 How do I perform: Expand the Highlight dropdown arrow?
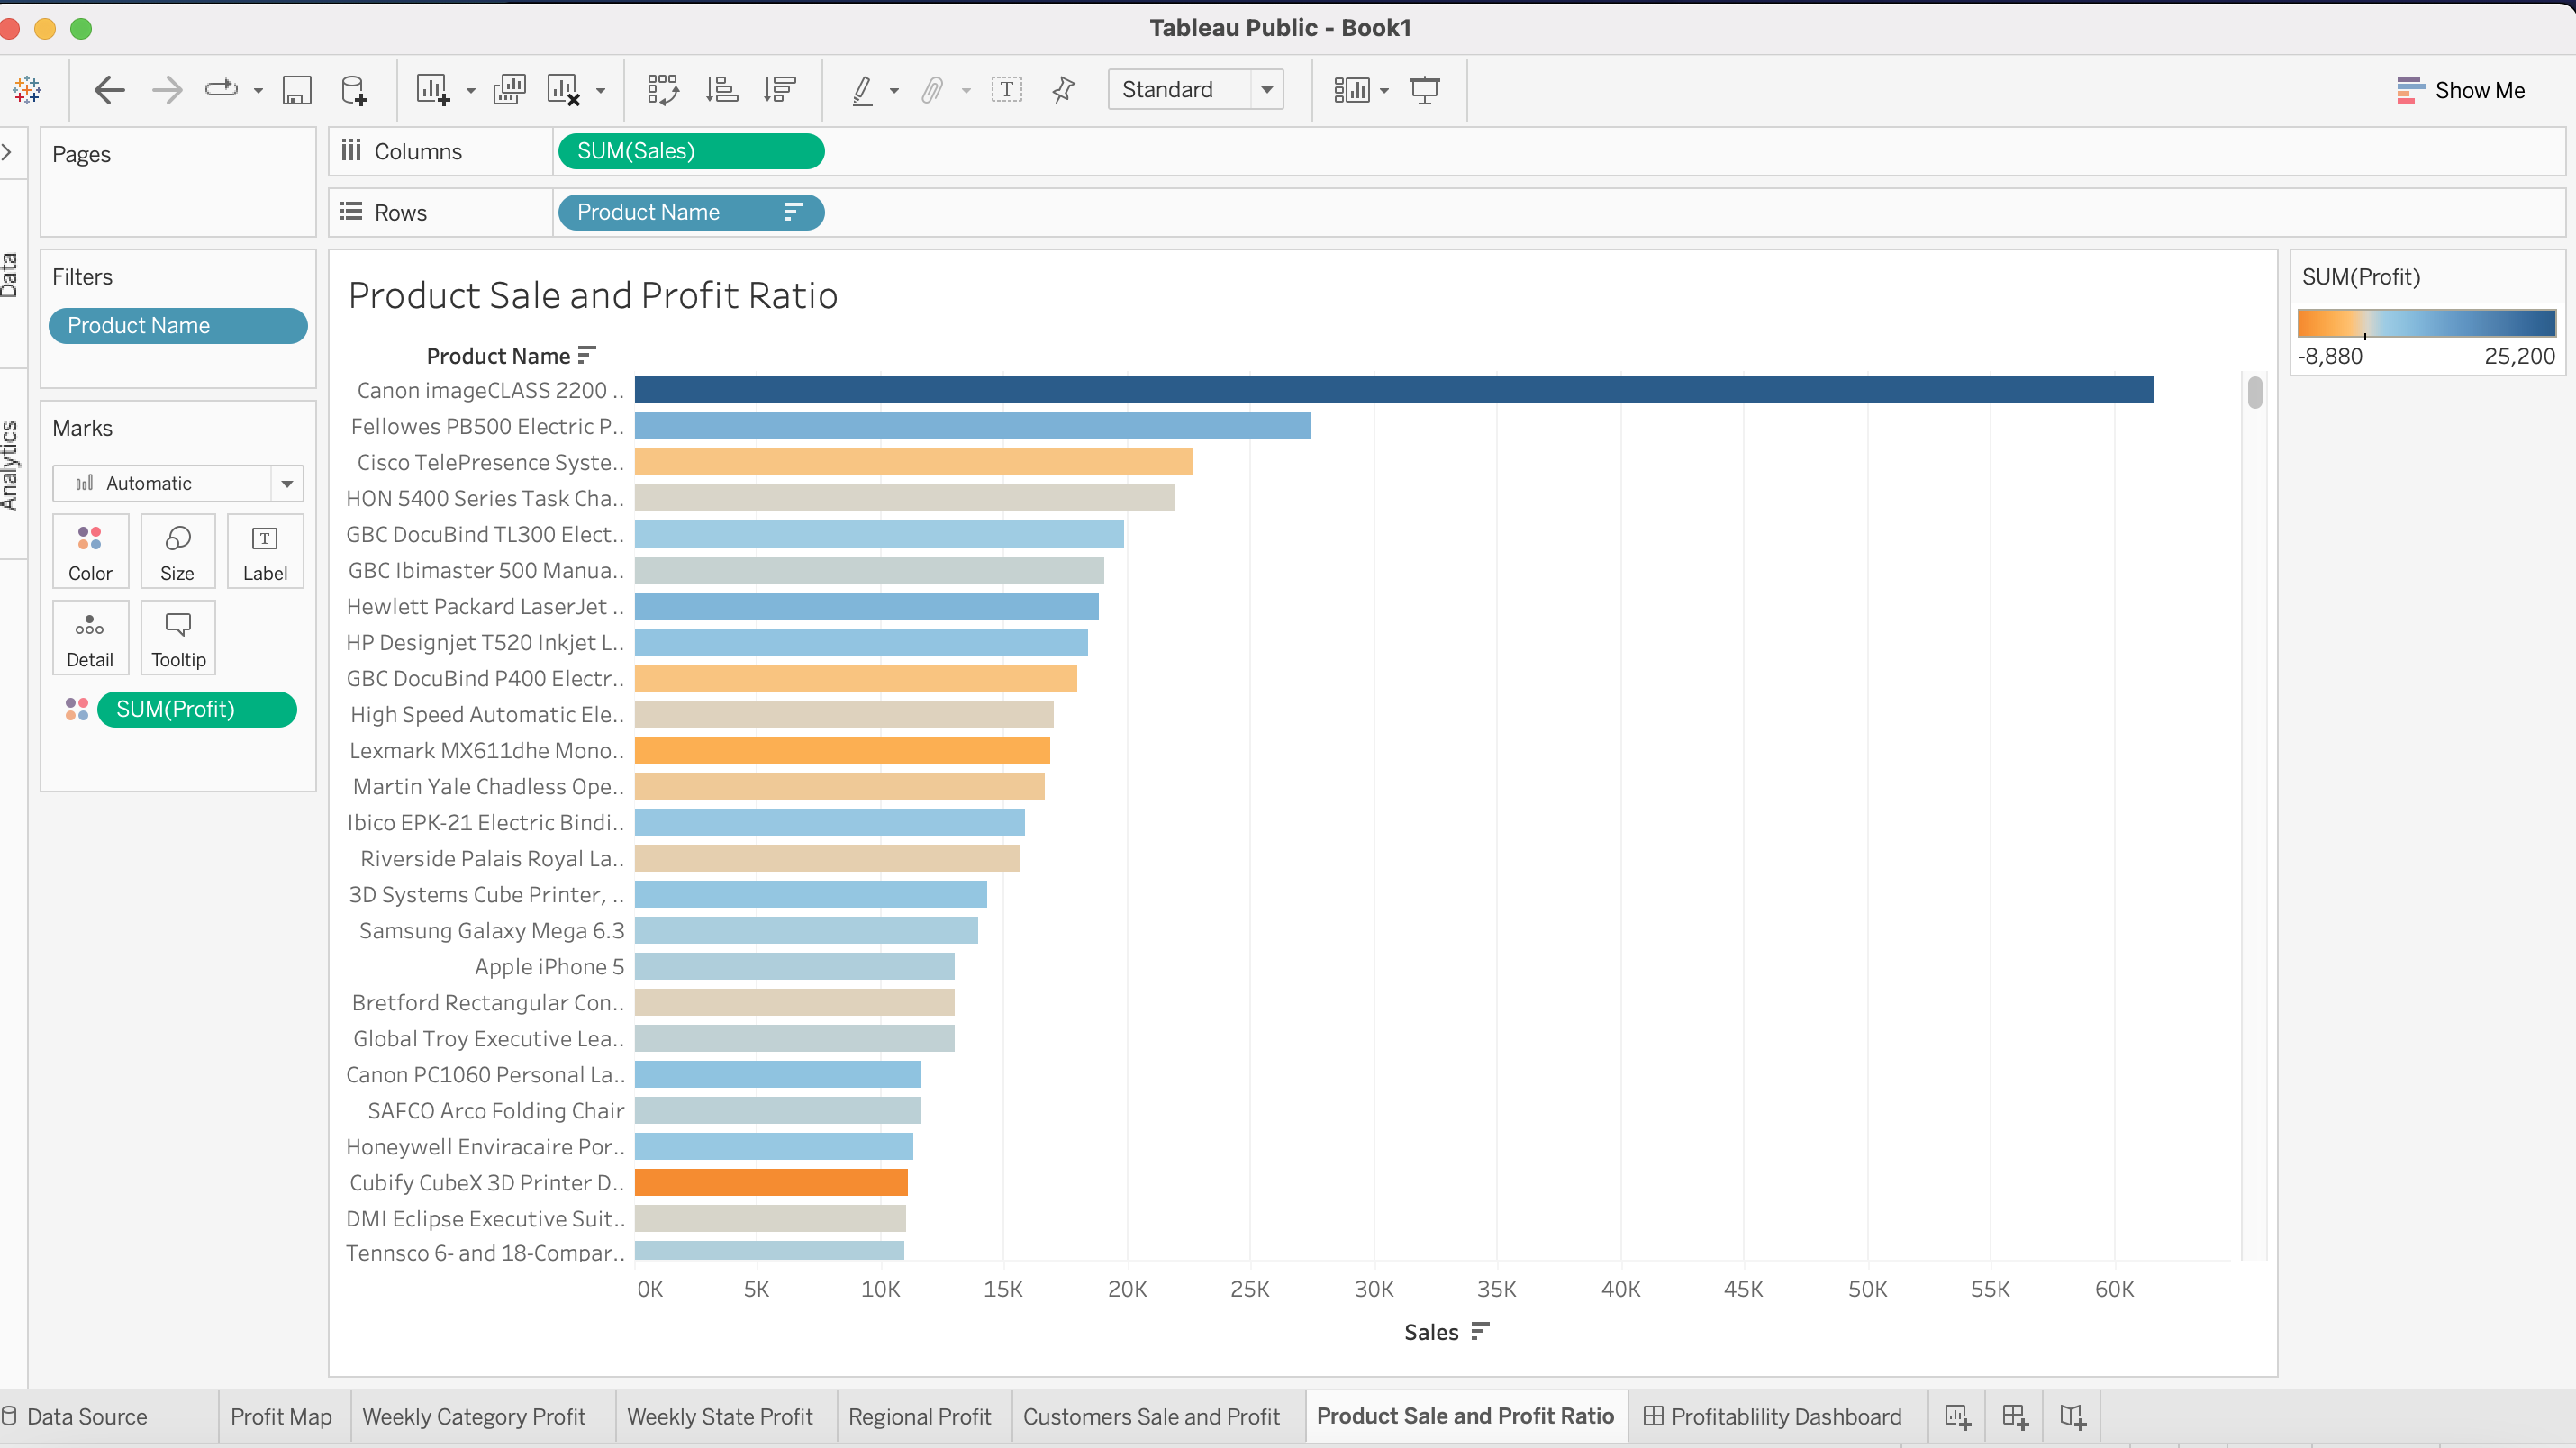coord(895,91)
